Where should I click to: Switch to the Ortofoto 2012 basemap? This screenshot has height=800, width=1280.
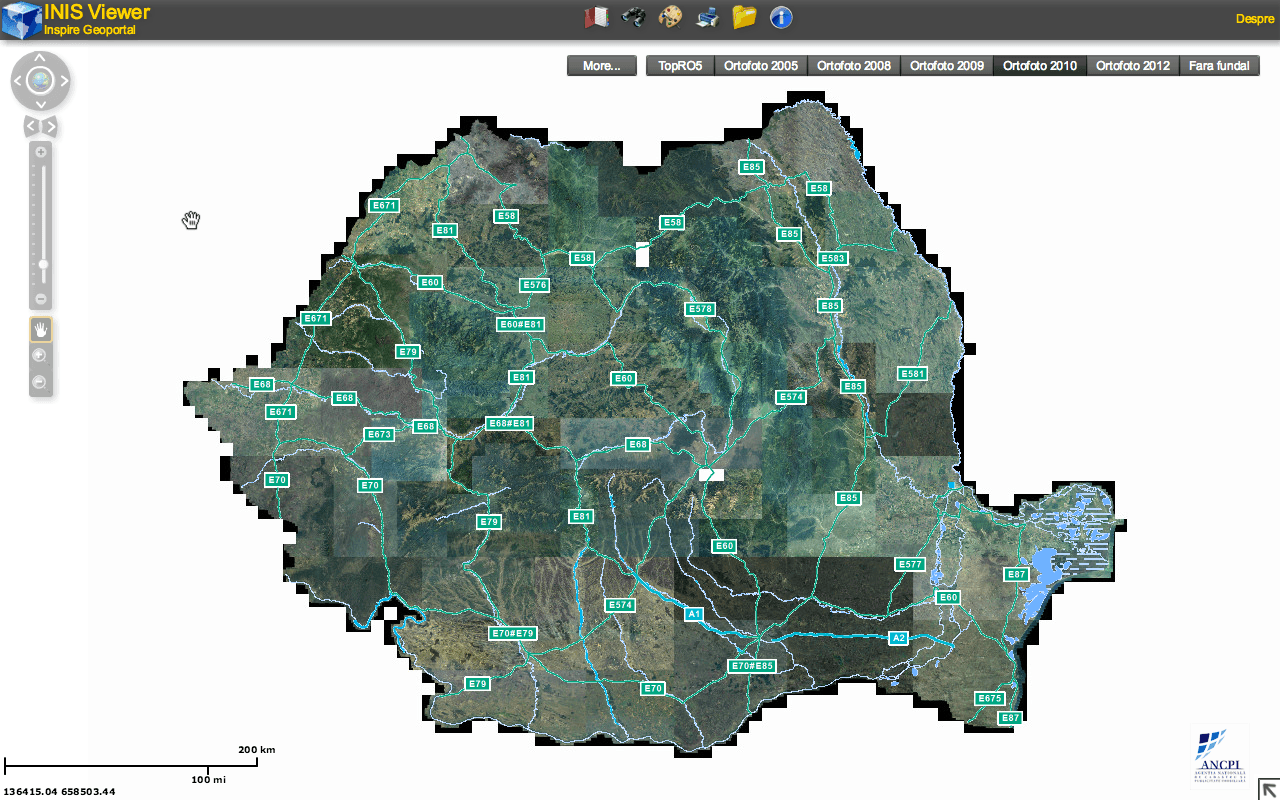click(x=1132, y=66)
